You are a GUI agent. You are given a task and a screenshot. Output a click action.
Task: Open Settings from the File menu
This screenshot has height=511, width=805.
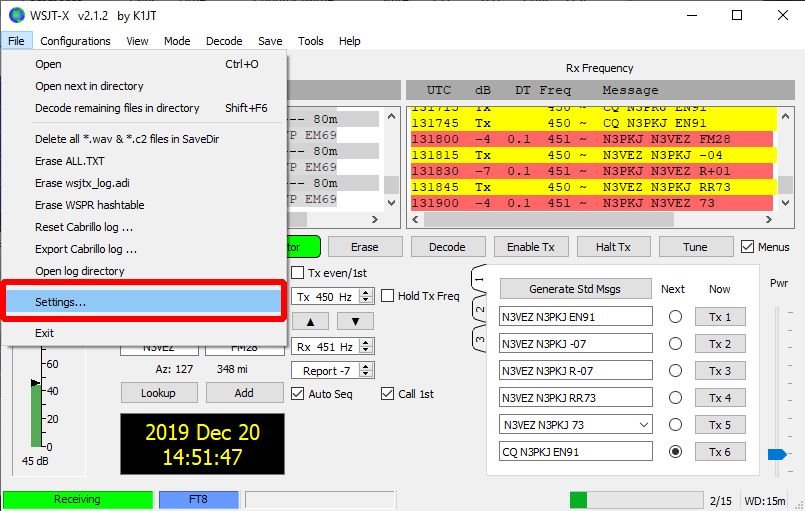tap(144, 302)
